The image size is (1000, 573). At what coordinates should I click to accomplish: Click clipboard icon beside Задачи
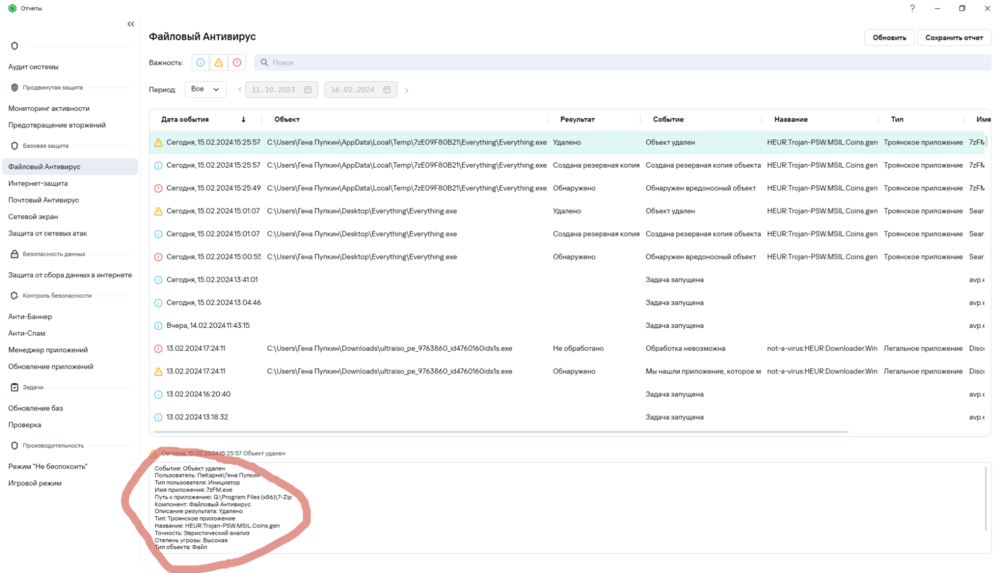[x=15, y=387]
